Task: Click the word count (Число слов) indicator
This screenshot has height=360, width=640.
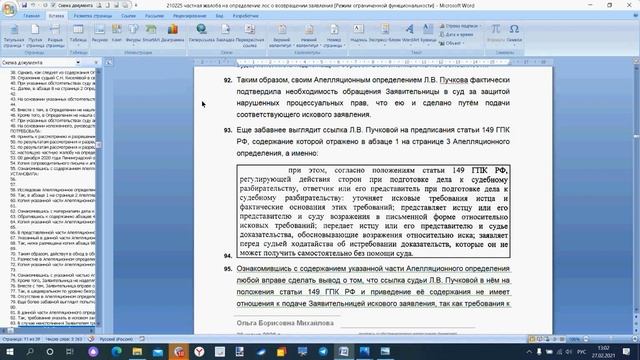Action: pos(64,339)
